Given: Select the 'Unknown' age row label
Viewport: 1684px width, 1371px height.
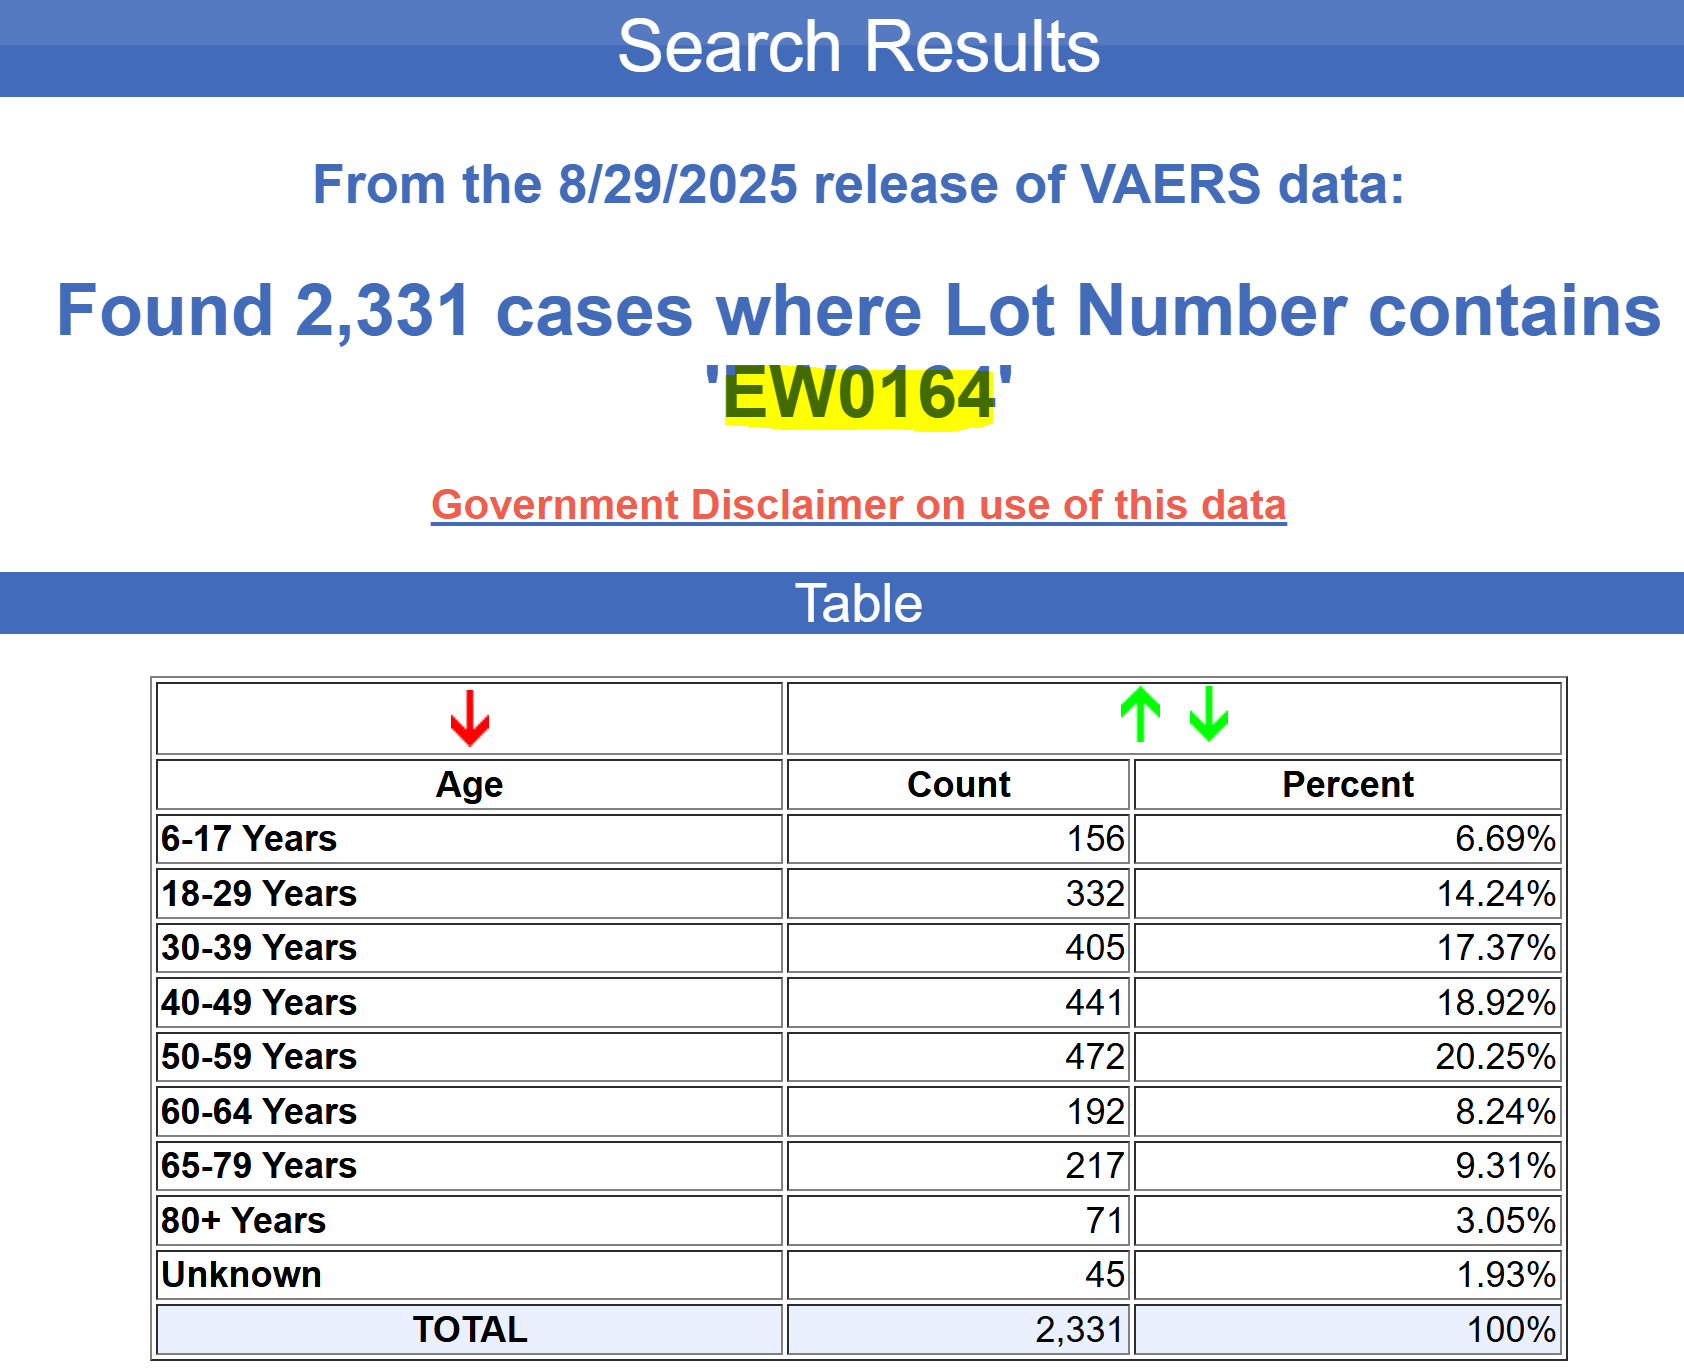Looking at the screenshot, I should point(241,1275).
